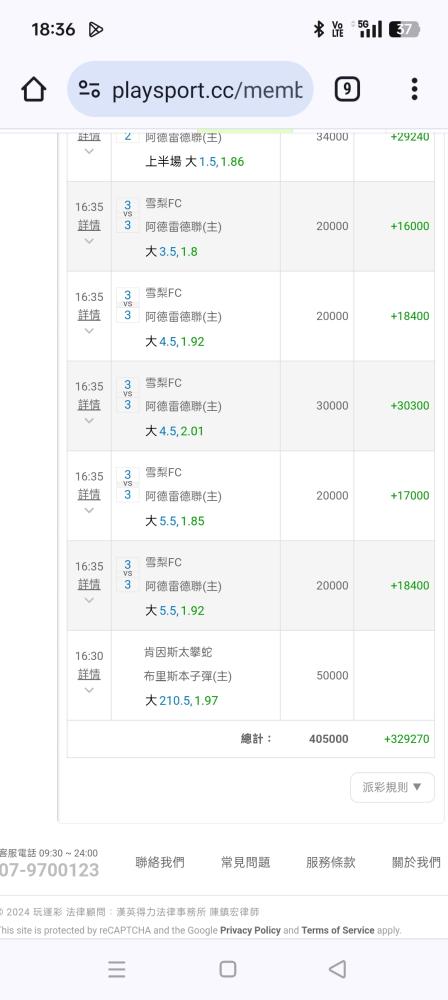
Task: Open the Google Privacy Policy link
Action: pos(250,930)
